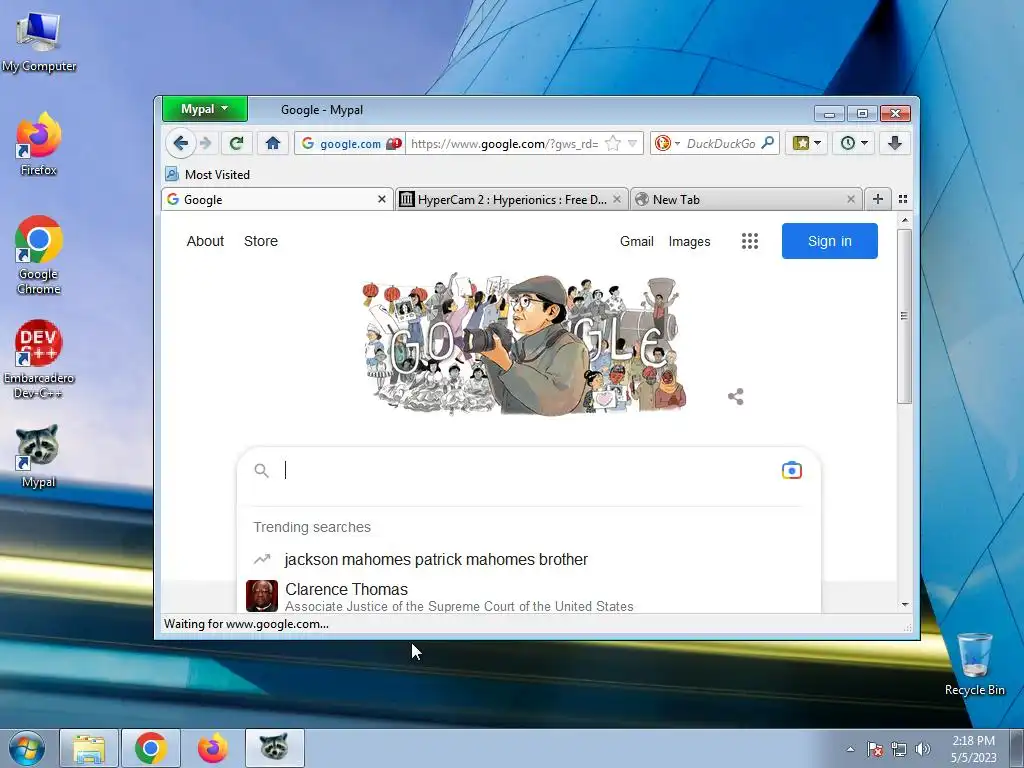This screenshot has height=768, width=1024.
Task: Click the Google Doodle illustration
Action: pos(524,345)
